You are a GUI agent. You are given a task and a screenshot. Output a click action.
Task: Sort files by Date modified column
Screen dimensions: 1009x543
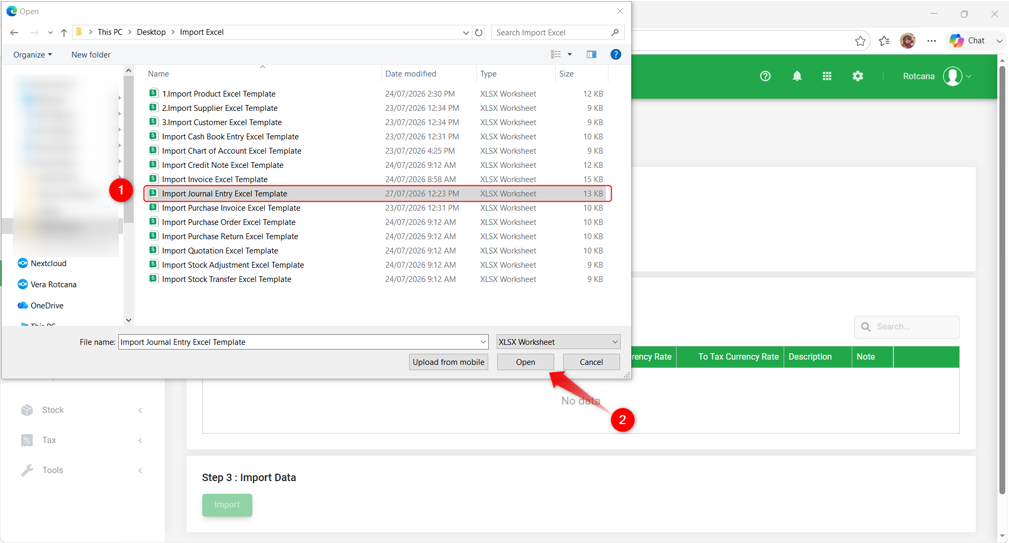coord(411,74)
